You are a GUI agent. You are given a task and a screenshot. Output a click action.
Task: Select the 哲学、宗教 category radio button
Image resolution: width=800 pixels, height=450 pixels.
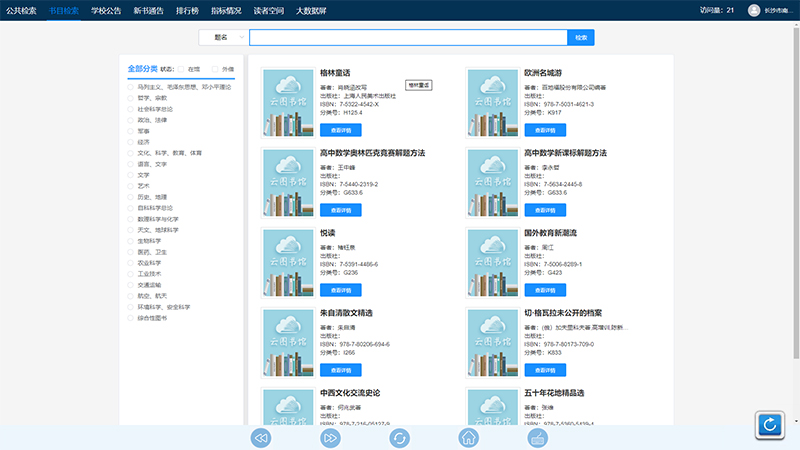click(130, 98)
